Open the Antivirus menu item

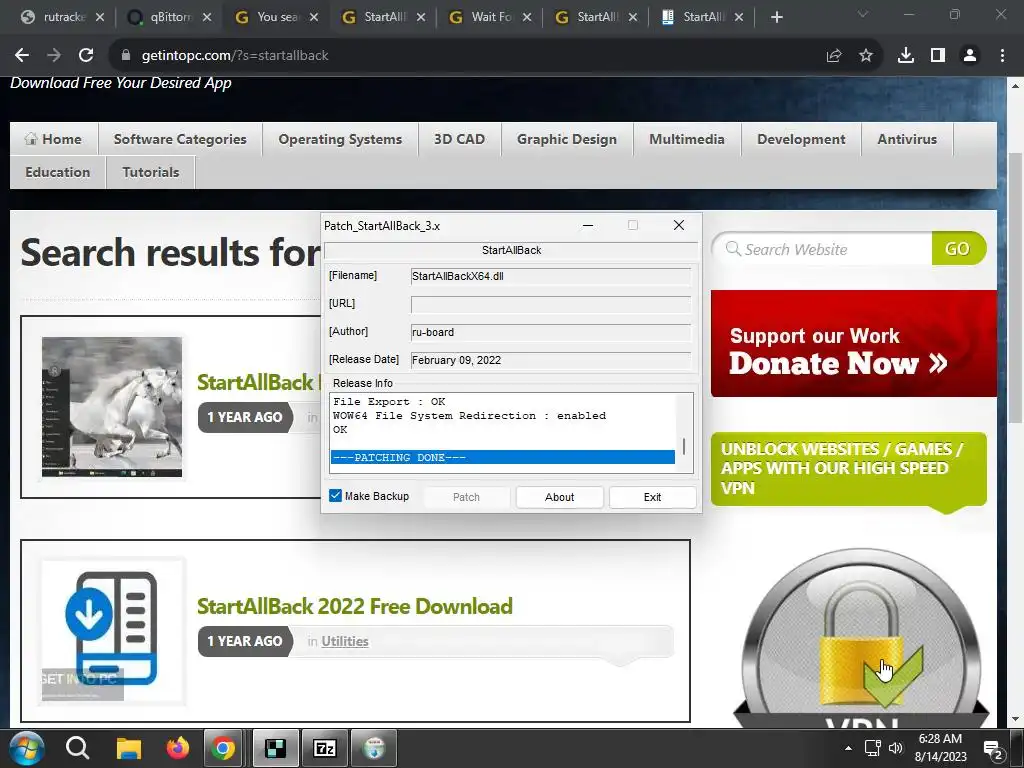[907, 139]
